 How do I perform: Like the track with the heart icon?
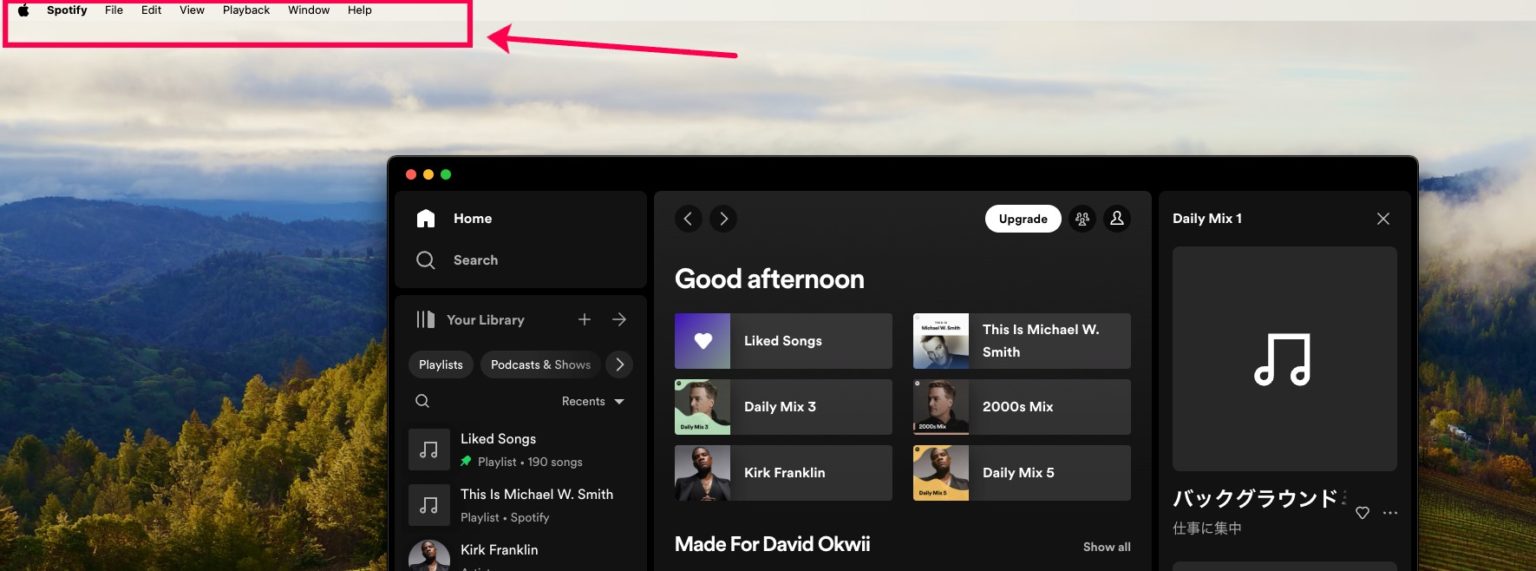(1362, 513)
